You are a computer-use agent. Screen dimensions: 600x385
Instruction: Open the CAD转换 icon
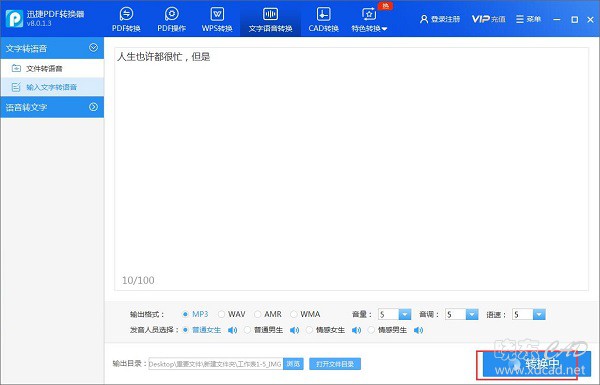[323, 14]
